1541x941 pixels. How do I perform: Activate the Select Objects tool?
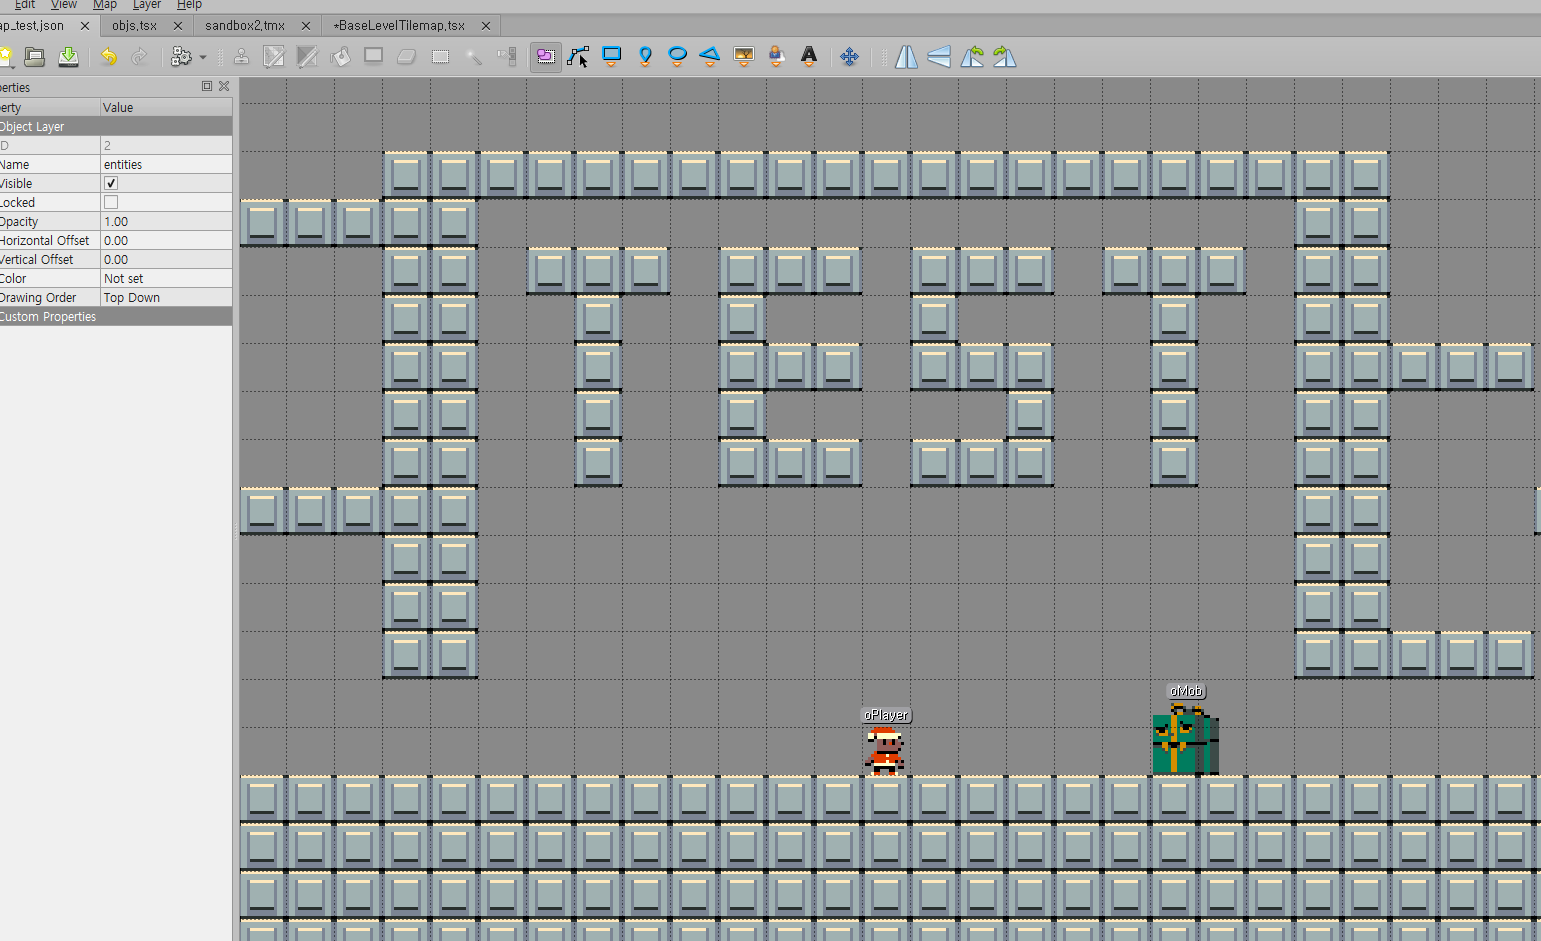point(546,57)
